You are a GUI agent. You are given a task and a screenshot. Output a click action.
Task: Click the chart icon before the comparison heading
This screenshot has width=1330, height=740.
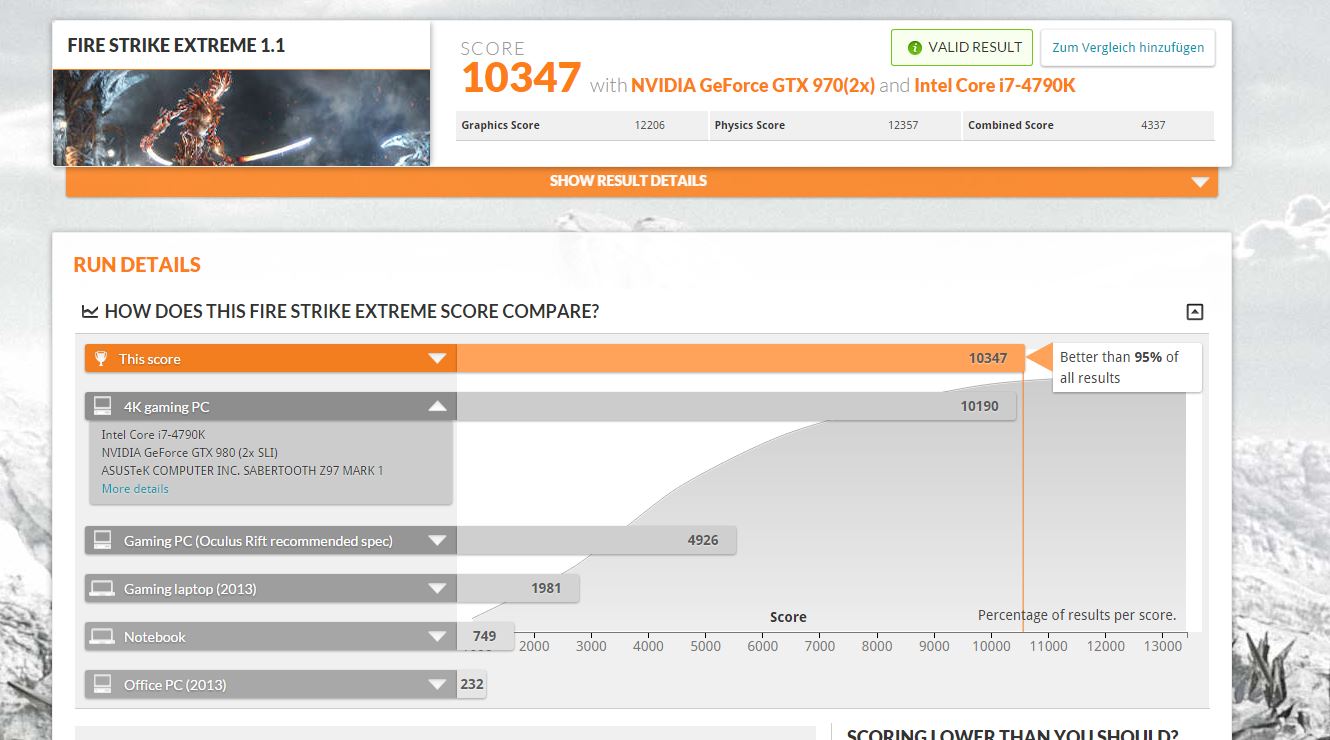pyautogui.click(x=90, y=312)
